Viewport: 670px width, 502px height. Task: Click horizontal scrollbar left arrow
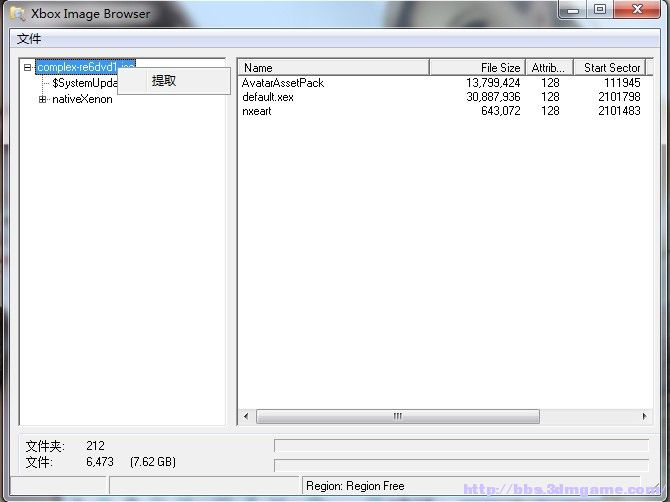pos(246,416)
